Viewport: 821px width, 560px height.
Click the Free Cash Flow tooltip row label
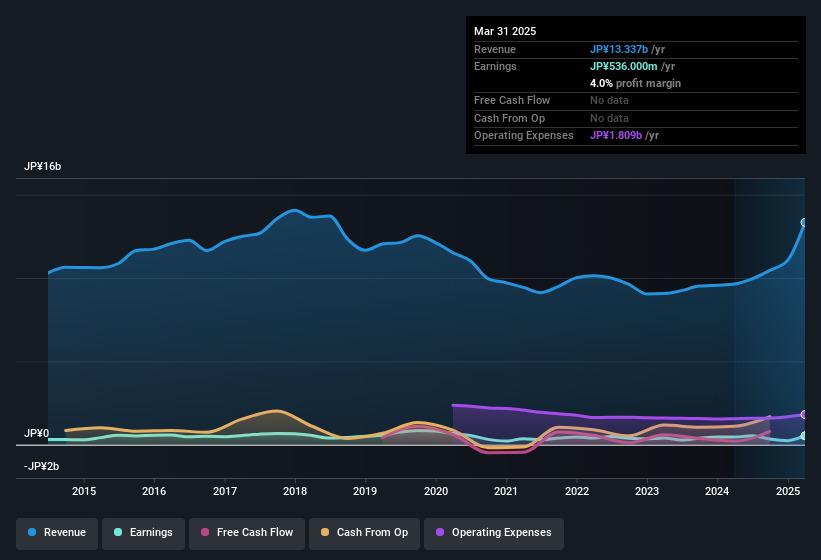[x=512, y=100]
